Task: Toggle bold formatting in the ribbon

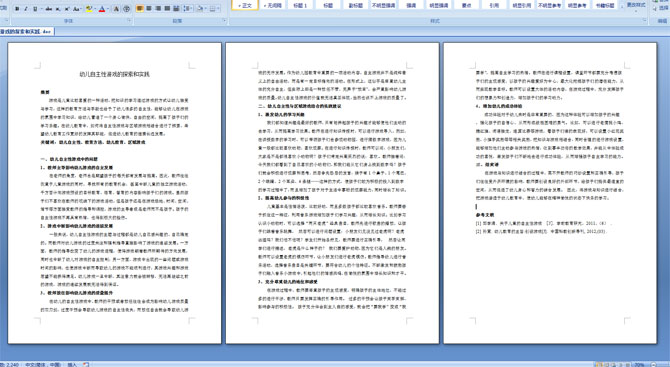Action: point(17,9)
